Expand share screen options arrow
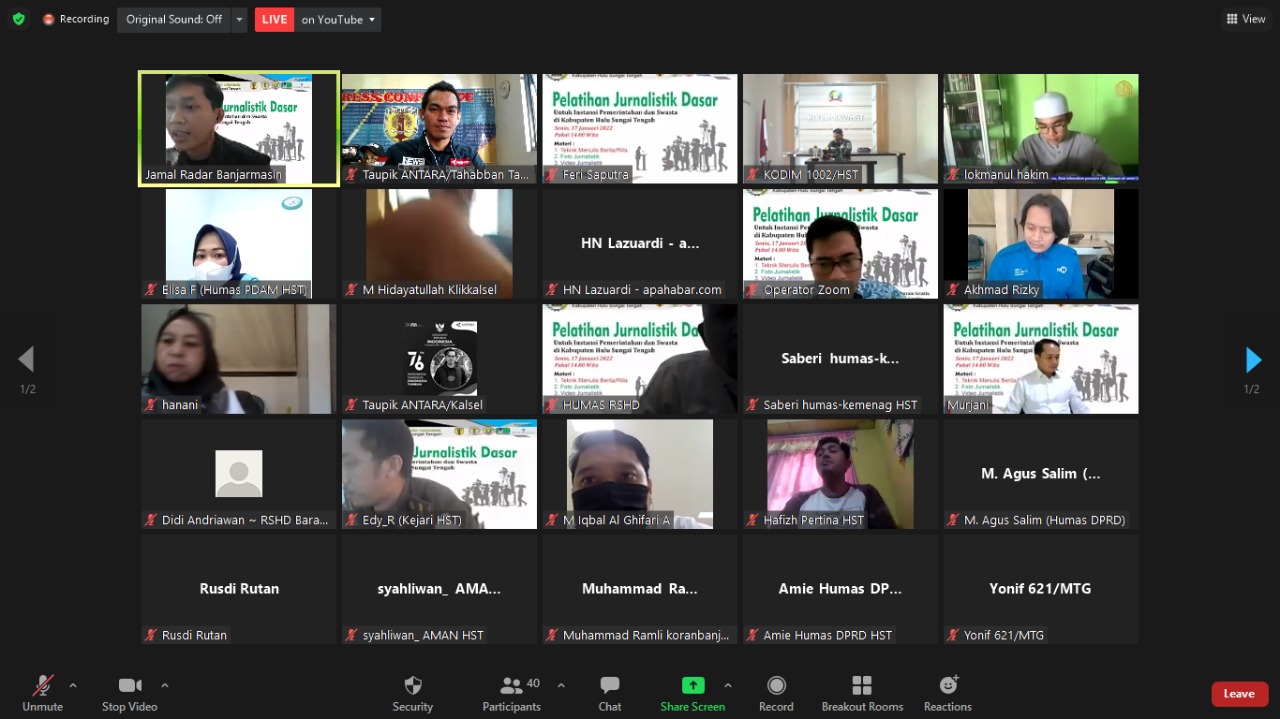The width and height of the screenshot is (1280, 719). point(727,685)
